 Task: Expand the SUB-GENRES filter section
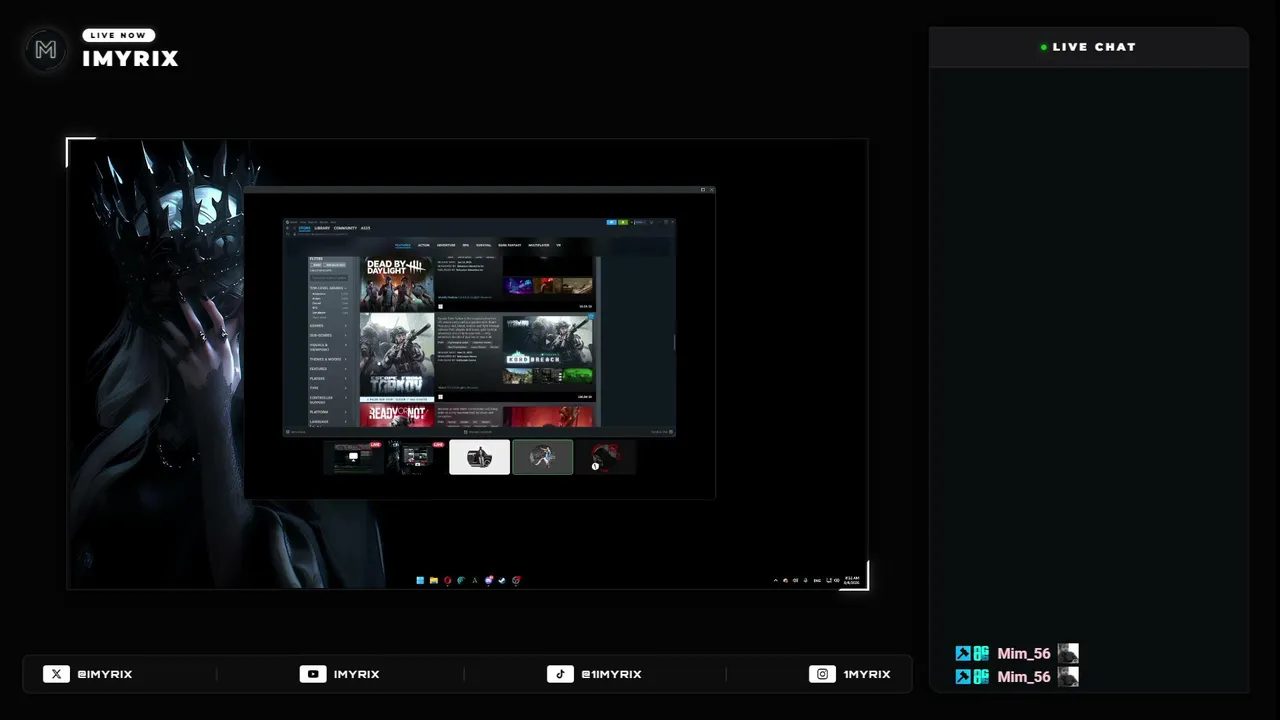[328, 335]
